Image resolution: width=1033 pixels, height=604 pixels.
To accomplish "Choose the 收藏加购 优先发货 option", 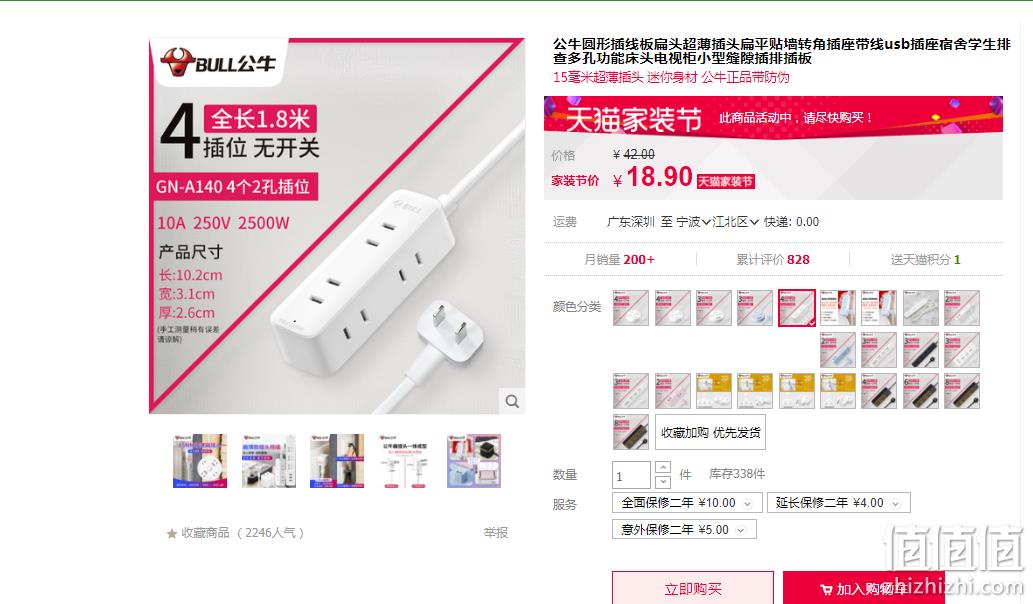I will [x=710, y=432].
